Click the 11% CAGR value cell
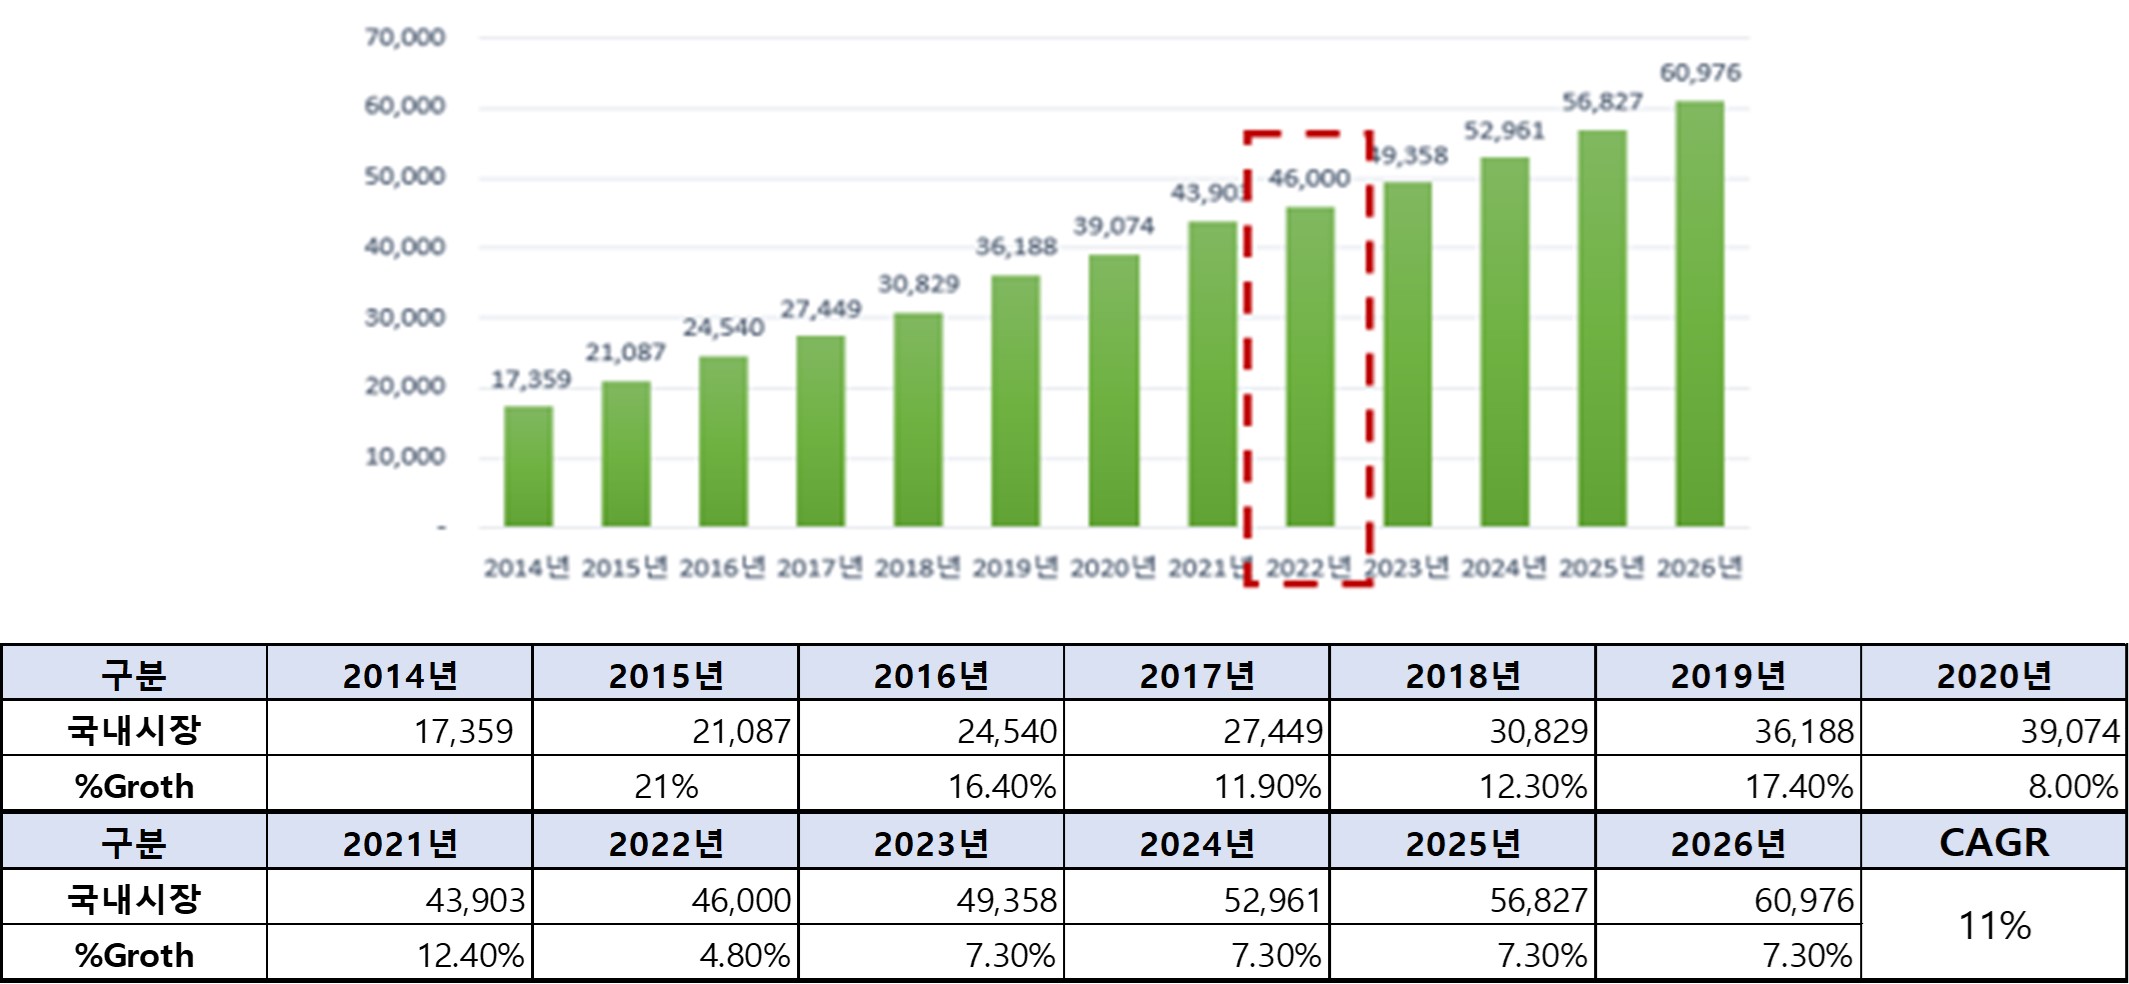The image size is (2129, 984). point(1993,924)
